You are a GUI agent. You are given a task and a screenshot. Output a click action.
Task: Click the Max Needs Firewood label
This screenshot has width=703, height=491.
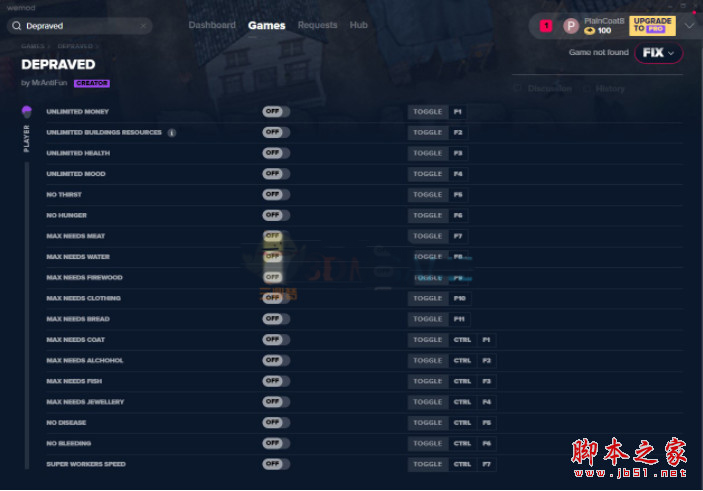[84, 278]
